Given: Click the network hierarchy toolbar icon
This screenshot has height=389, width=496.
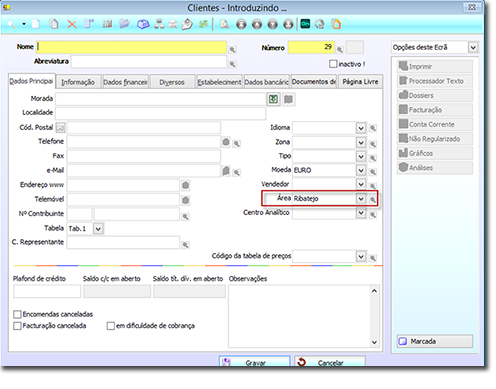Looking at the screenshot, I should click(159, 24).
